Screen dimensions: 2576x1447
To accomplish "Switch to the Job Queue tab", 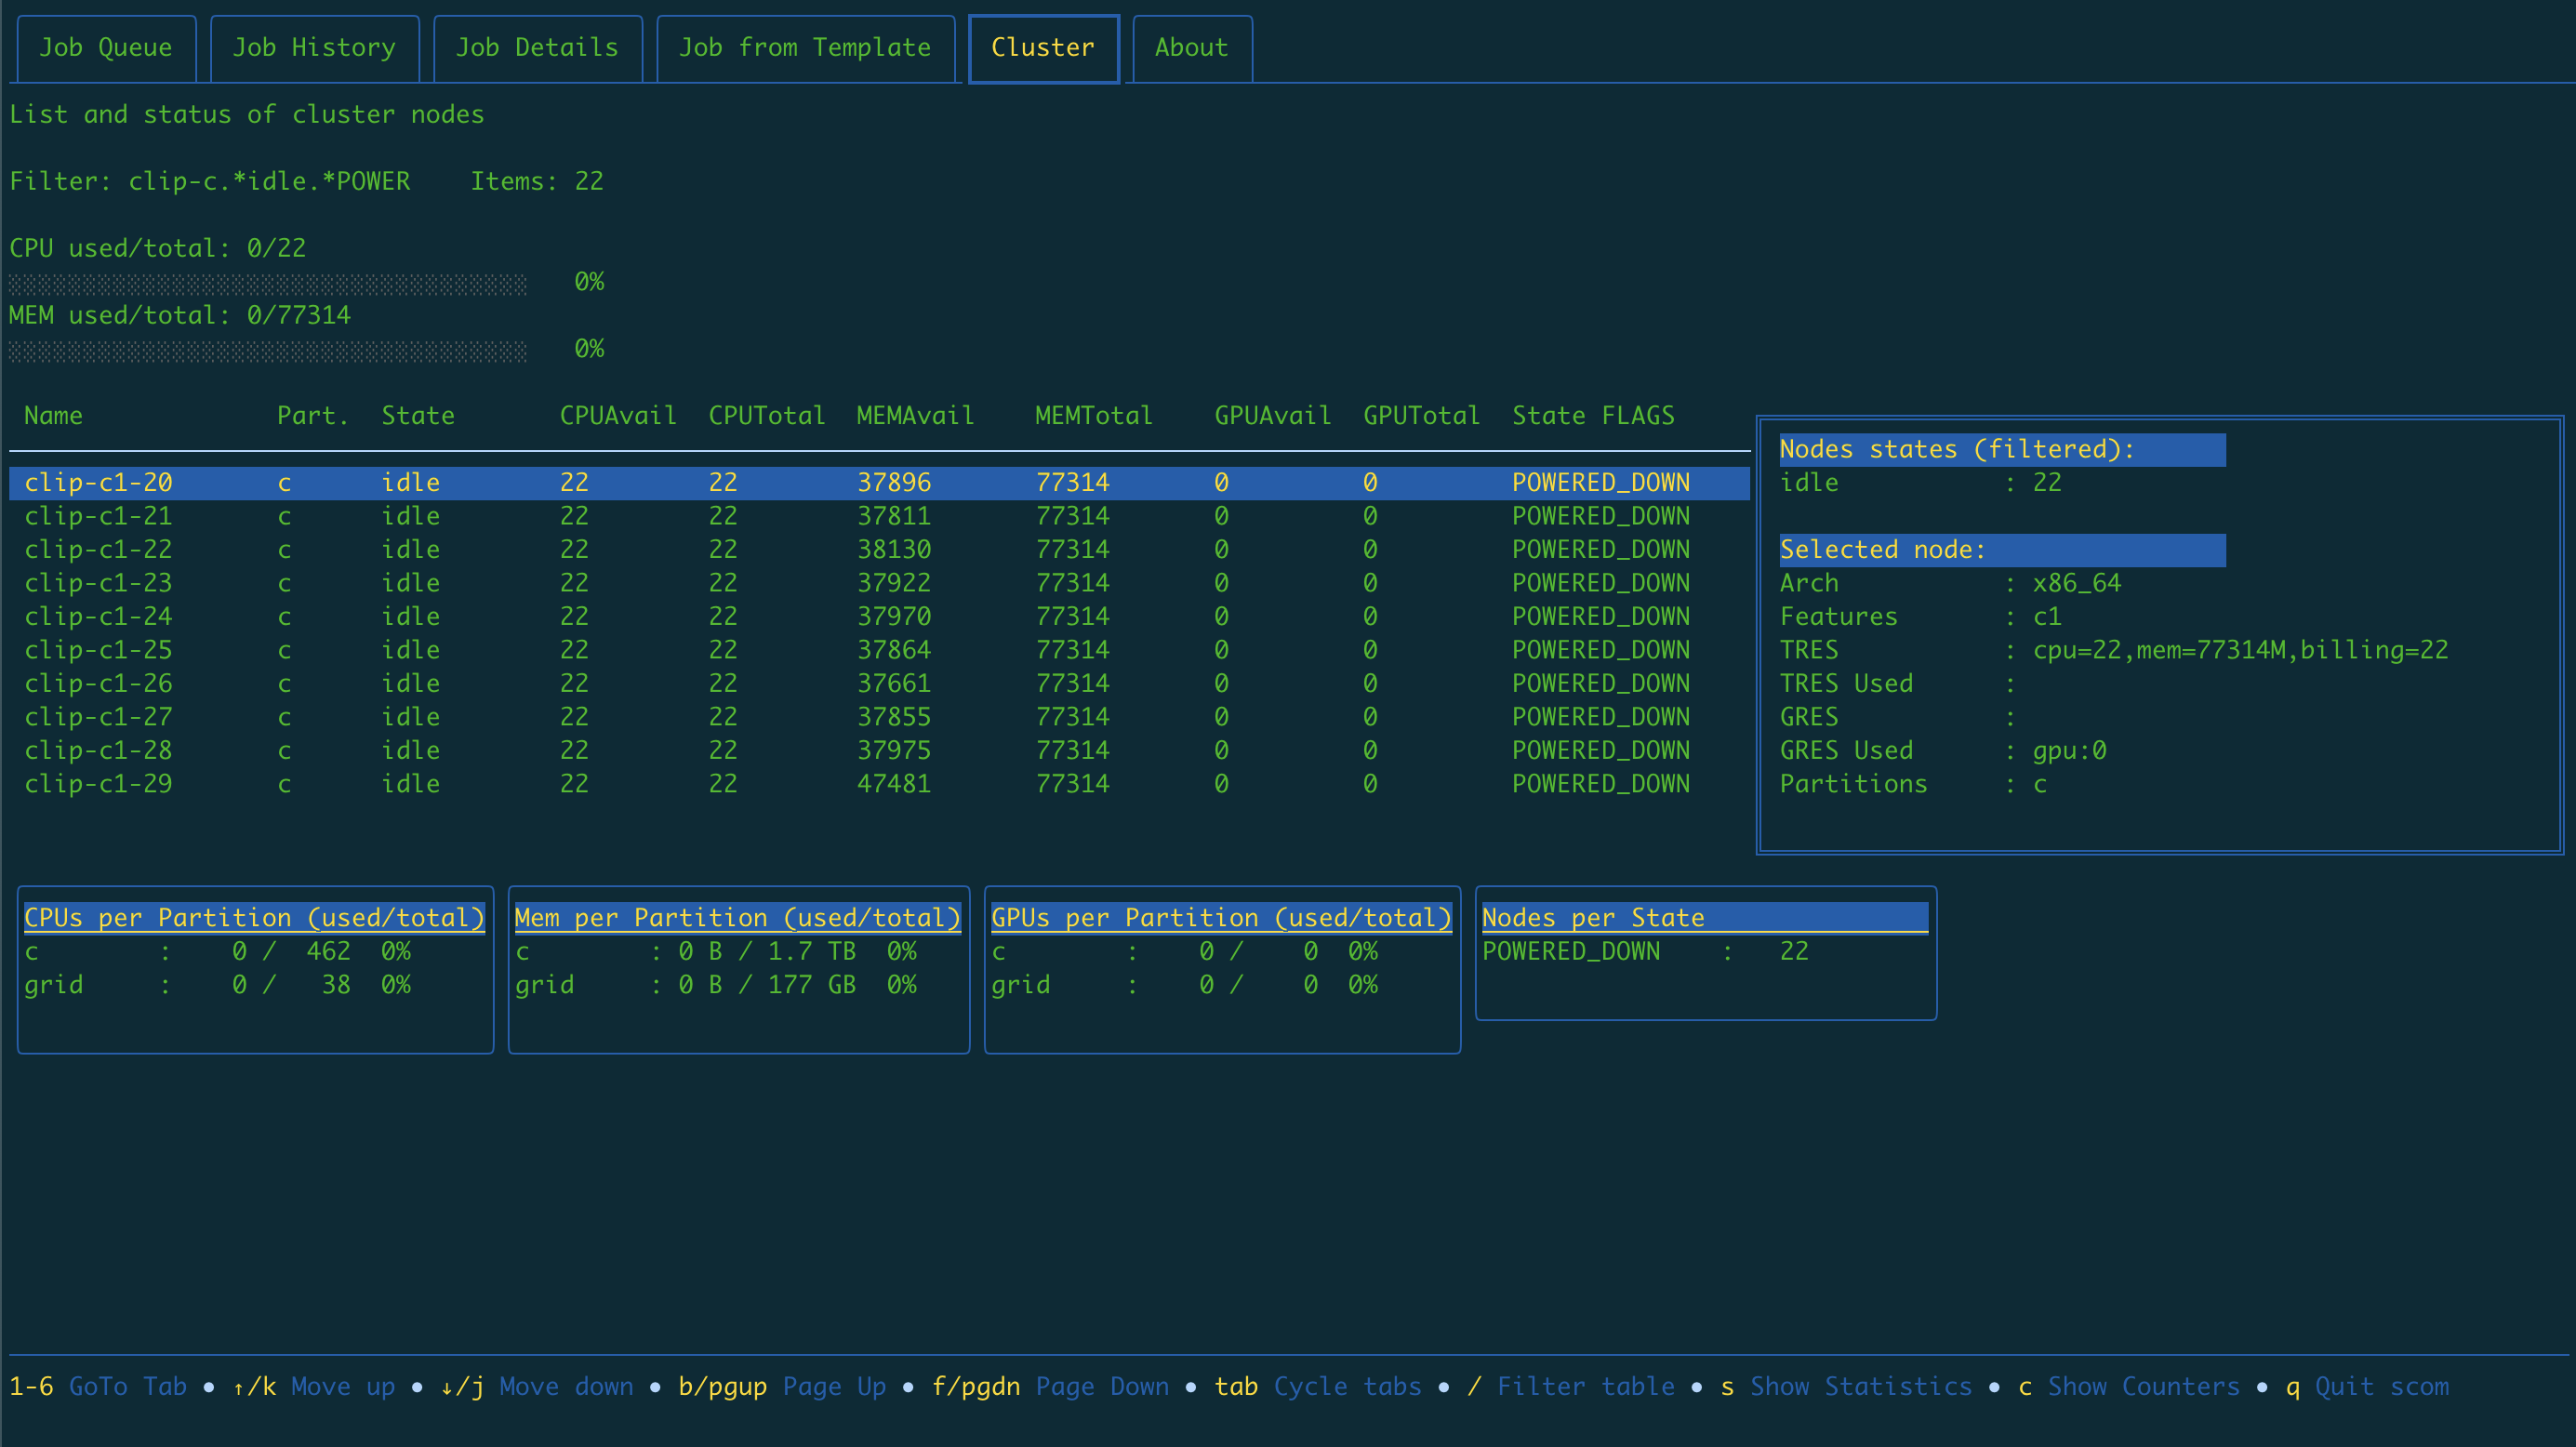I will tap(105, 47).
